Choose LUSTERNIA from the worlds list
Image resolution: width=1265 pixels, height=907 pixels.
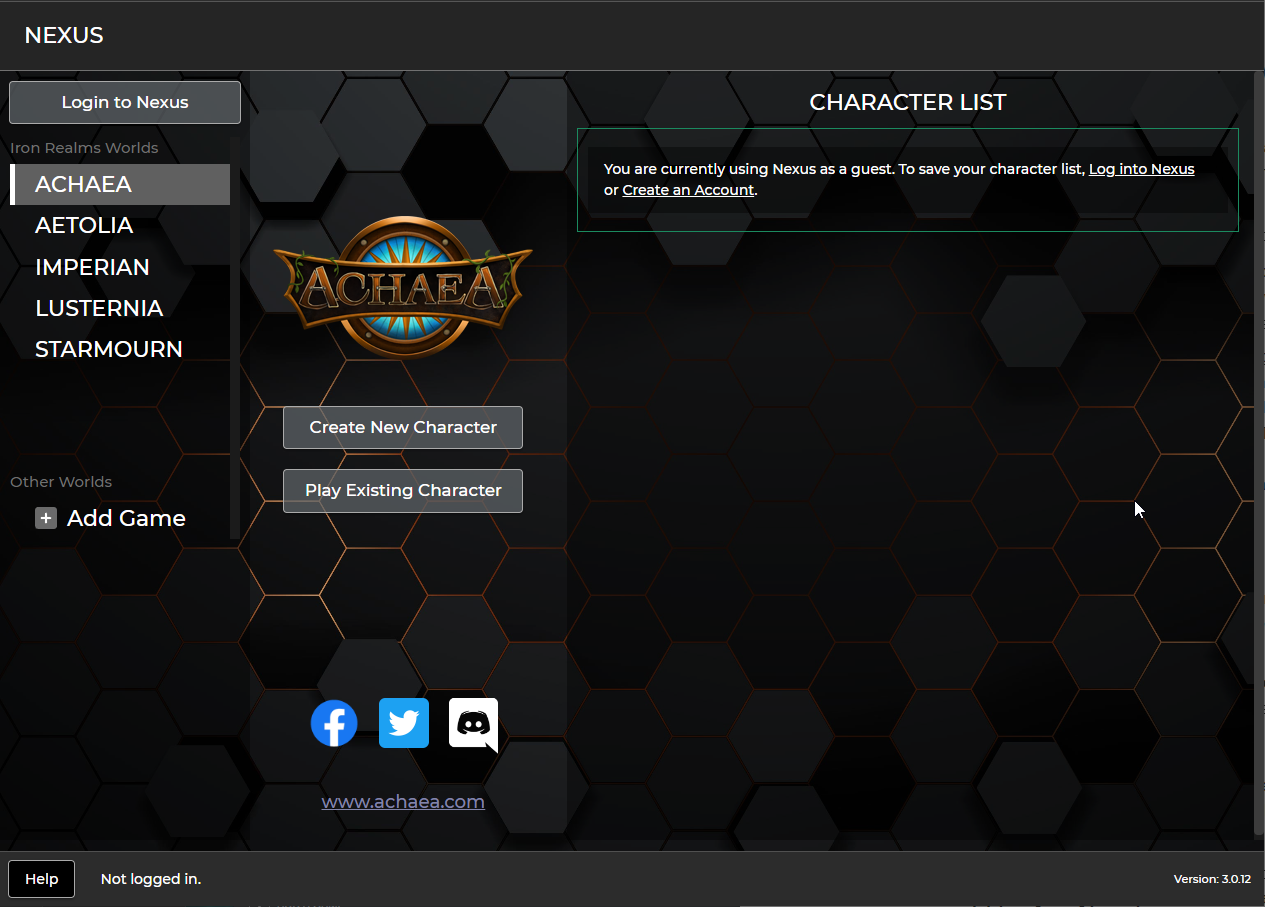(x=99, y=308)
